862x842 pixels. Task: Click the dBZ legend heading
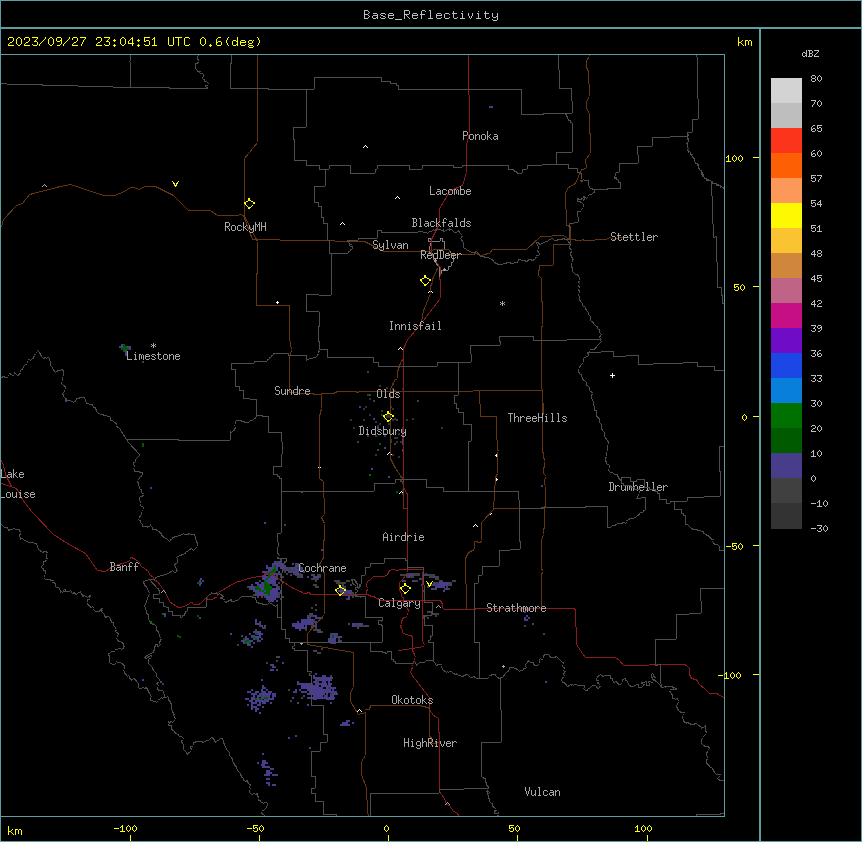tap(810, 53)
